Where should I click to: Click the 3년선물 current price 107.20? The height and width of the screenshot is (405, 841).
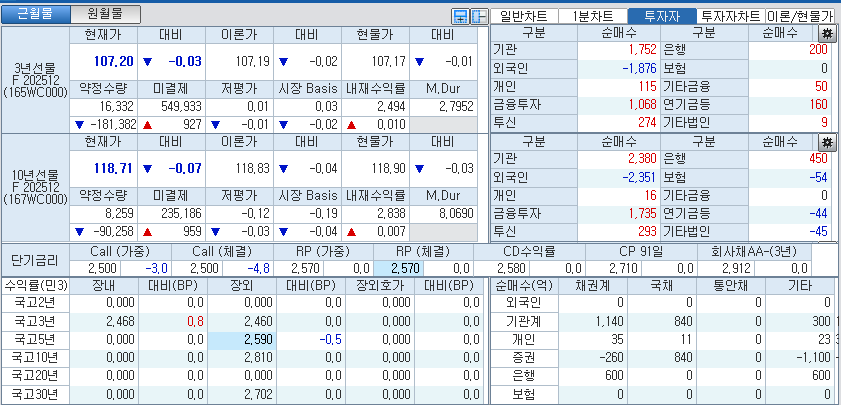114,61
